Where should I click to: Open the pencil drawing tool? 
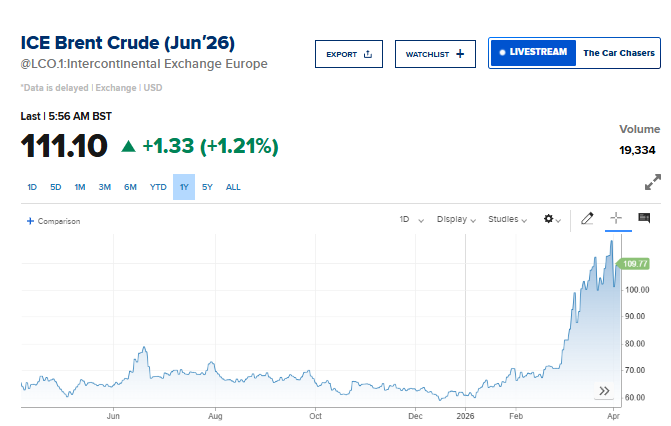pos(588,219)
